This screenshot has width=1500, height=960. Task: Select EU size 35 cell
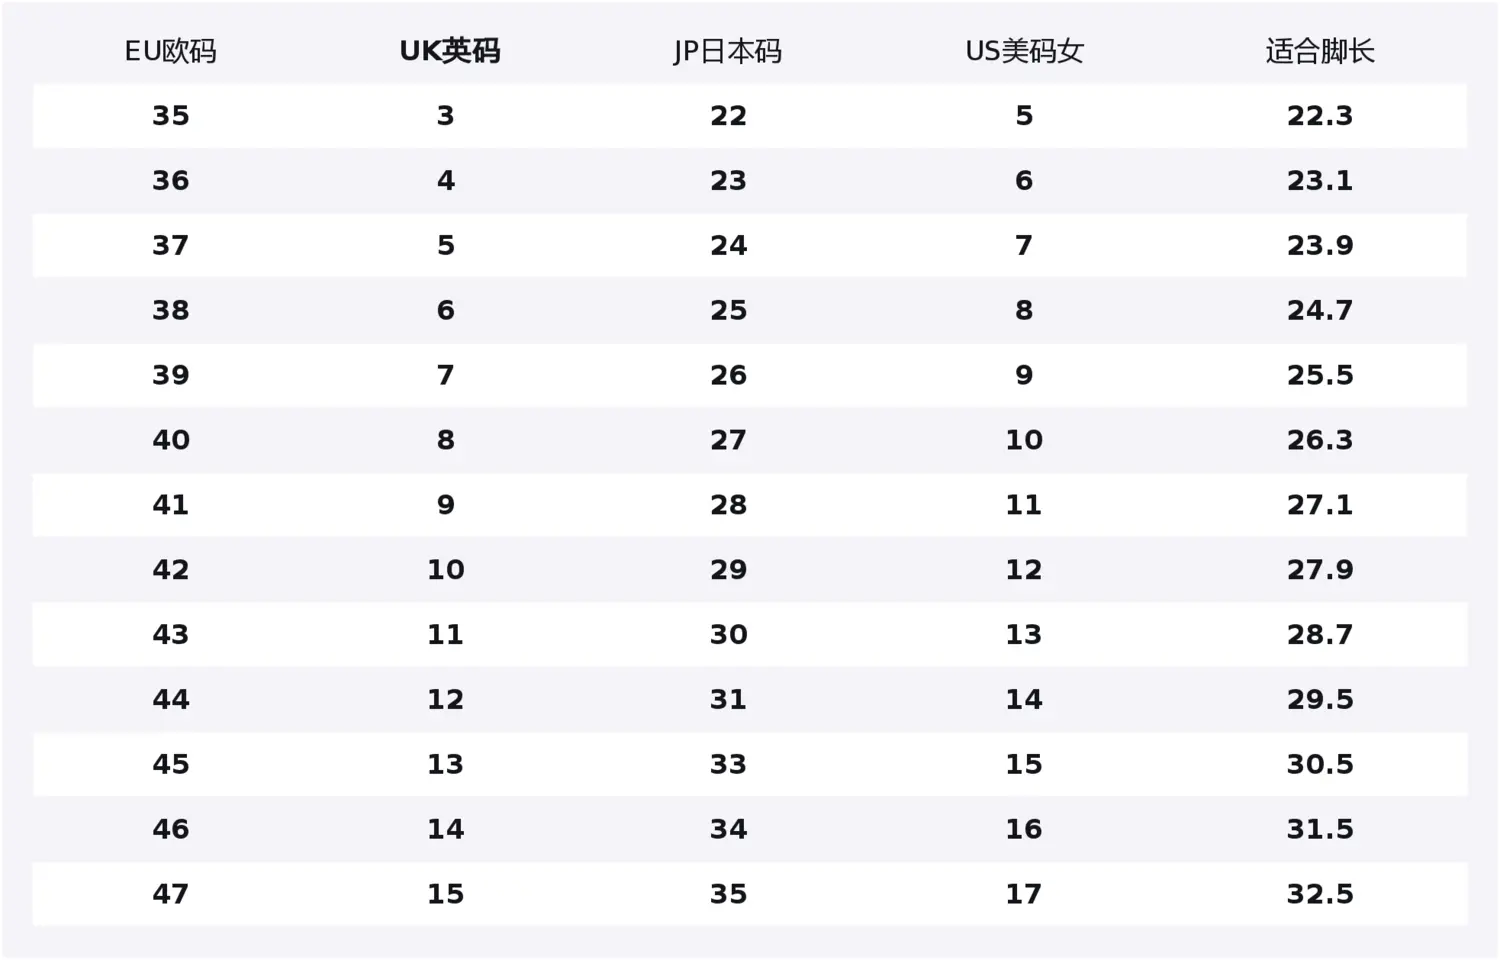click(170, 116)
